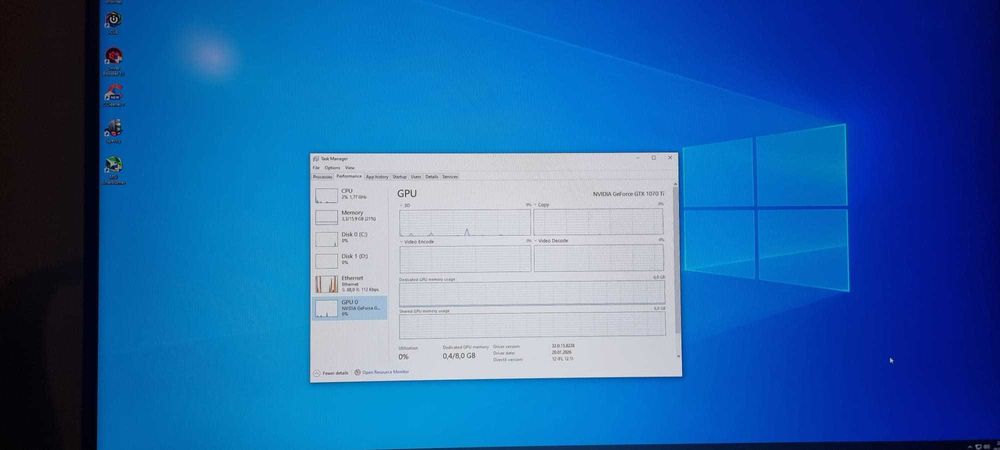Click the 0% utilization value
The width and height of the screenshot is (1000, 450).
pos(404,357)
